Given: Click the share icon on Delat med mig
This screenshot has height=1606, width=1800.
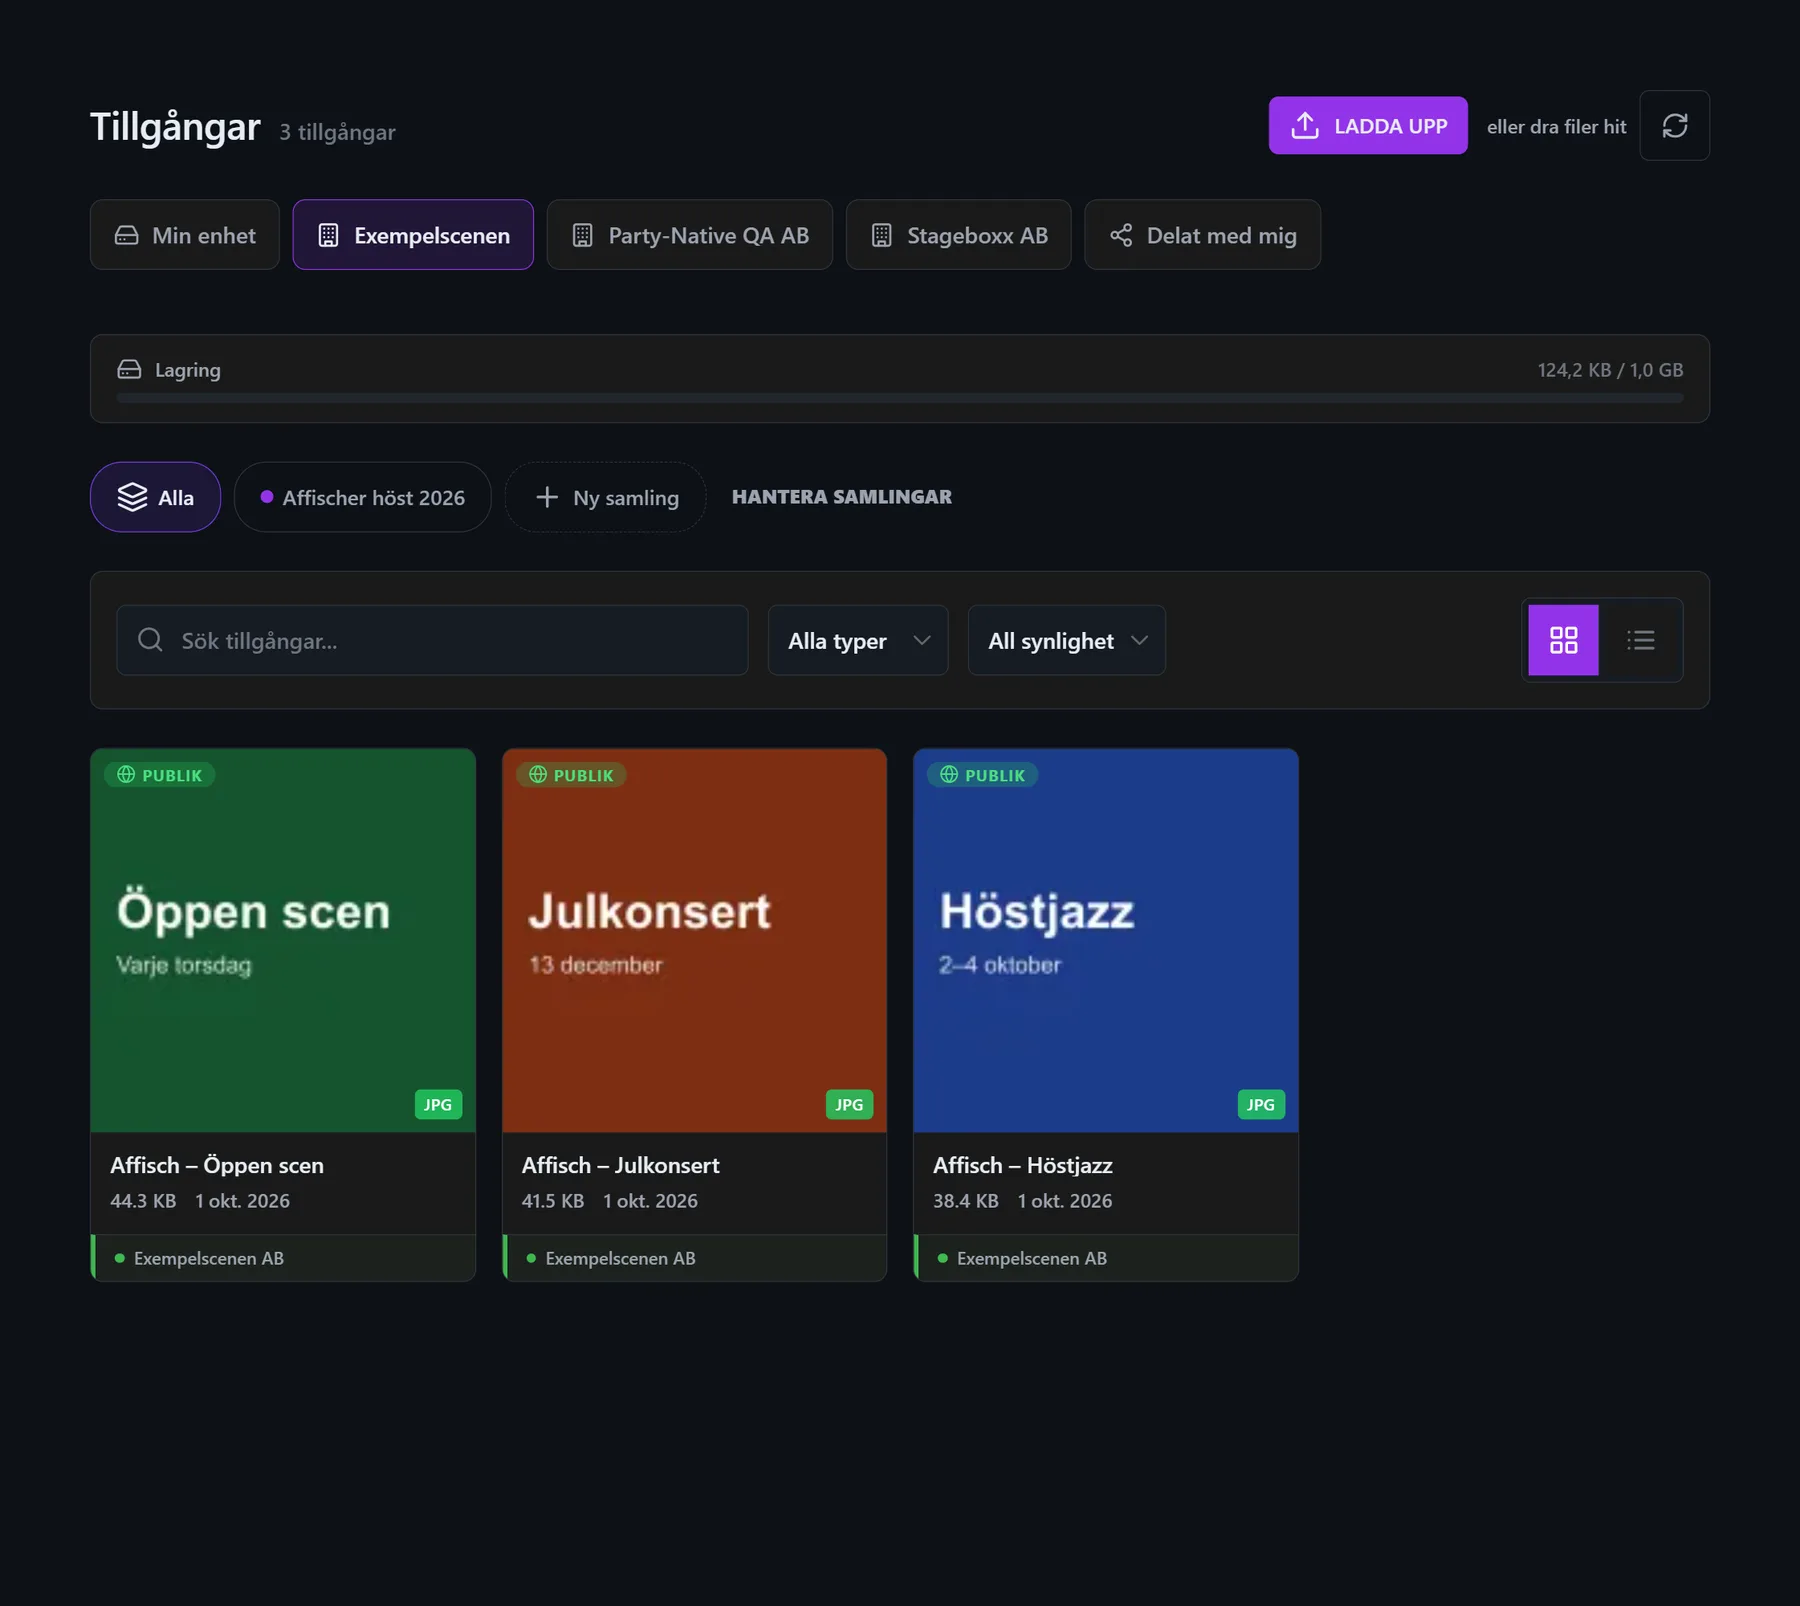Looking at the screenshot, I should [x=1121, y=235].
